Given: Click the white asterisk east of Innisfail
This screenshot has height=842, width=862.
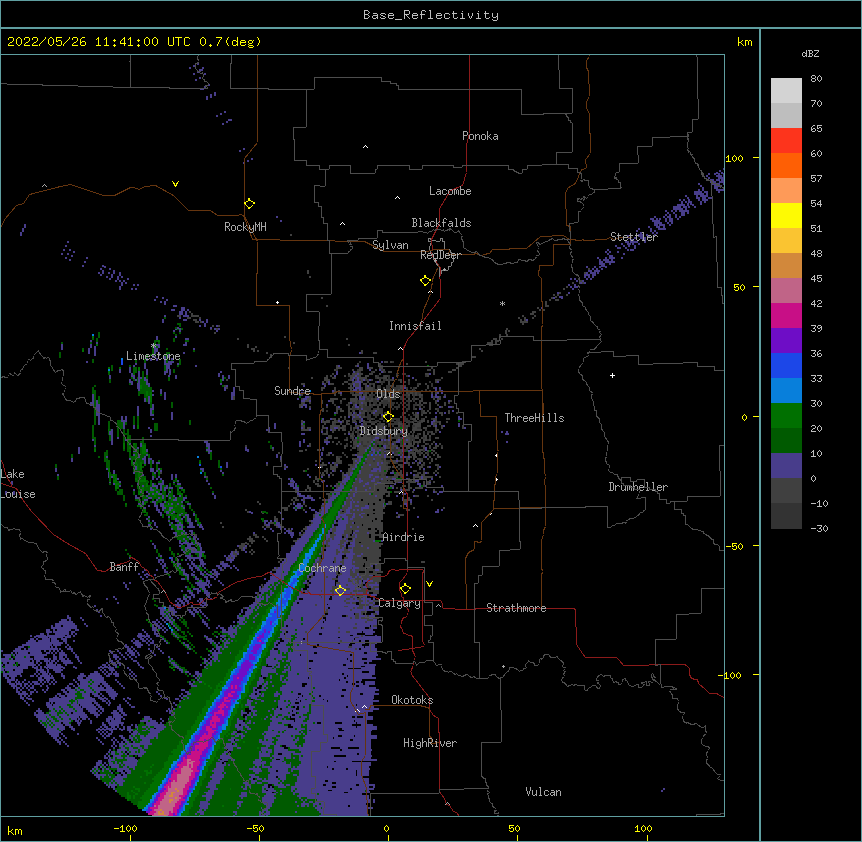Looking at the screenshot, I should pos(502,303).
